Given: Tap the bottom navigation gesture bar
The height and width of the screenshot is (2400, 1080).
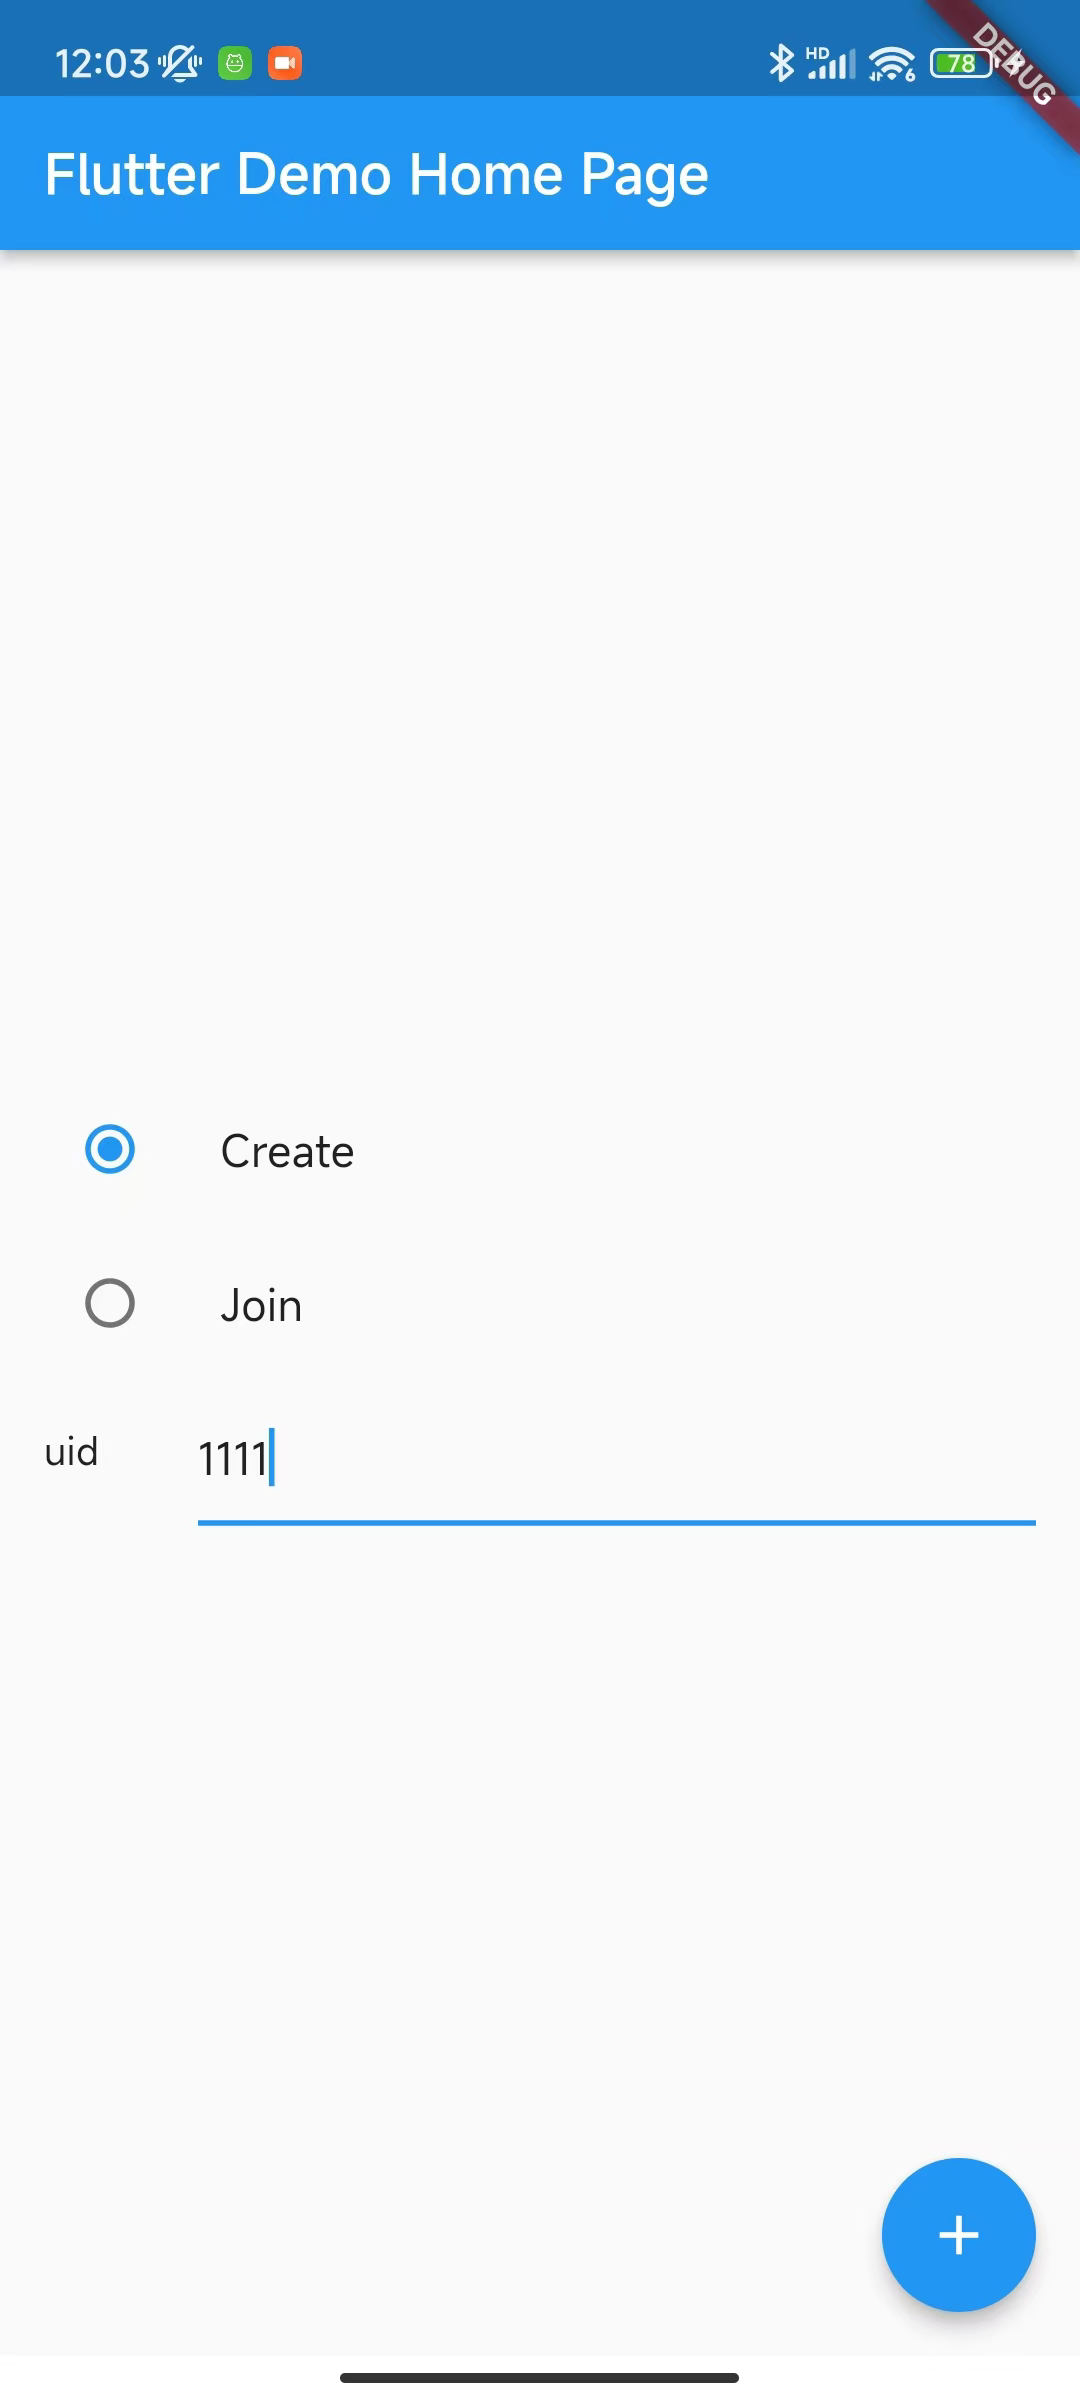Looking at the screenshot, I should tap(540, 2377).
